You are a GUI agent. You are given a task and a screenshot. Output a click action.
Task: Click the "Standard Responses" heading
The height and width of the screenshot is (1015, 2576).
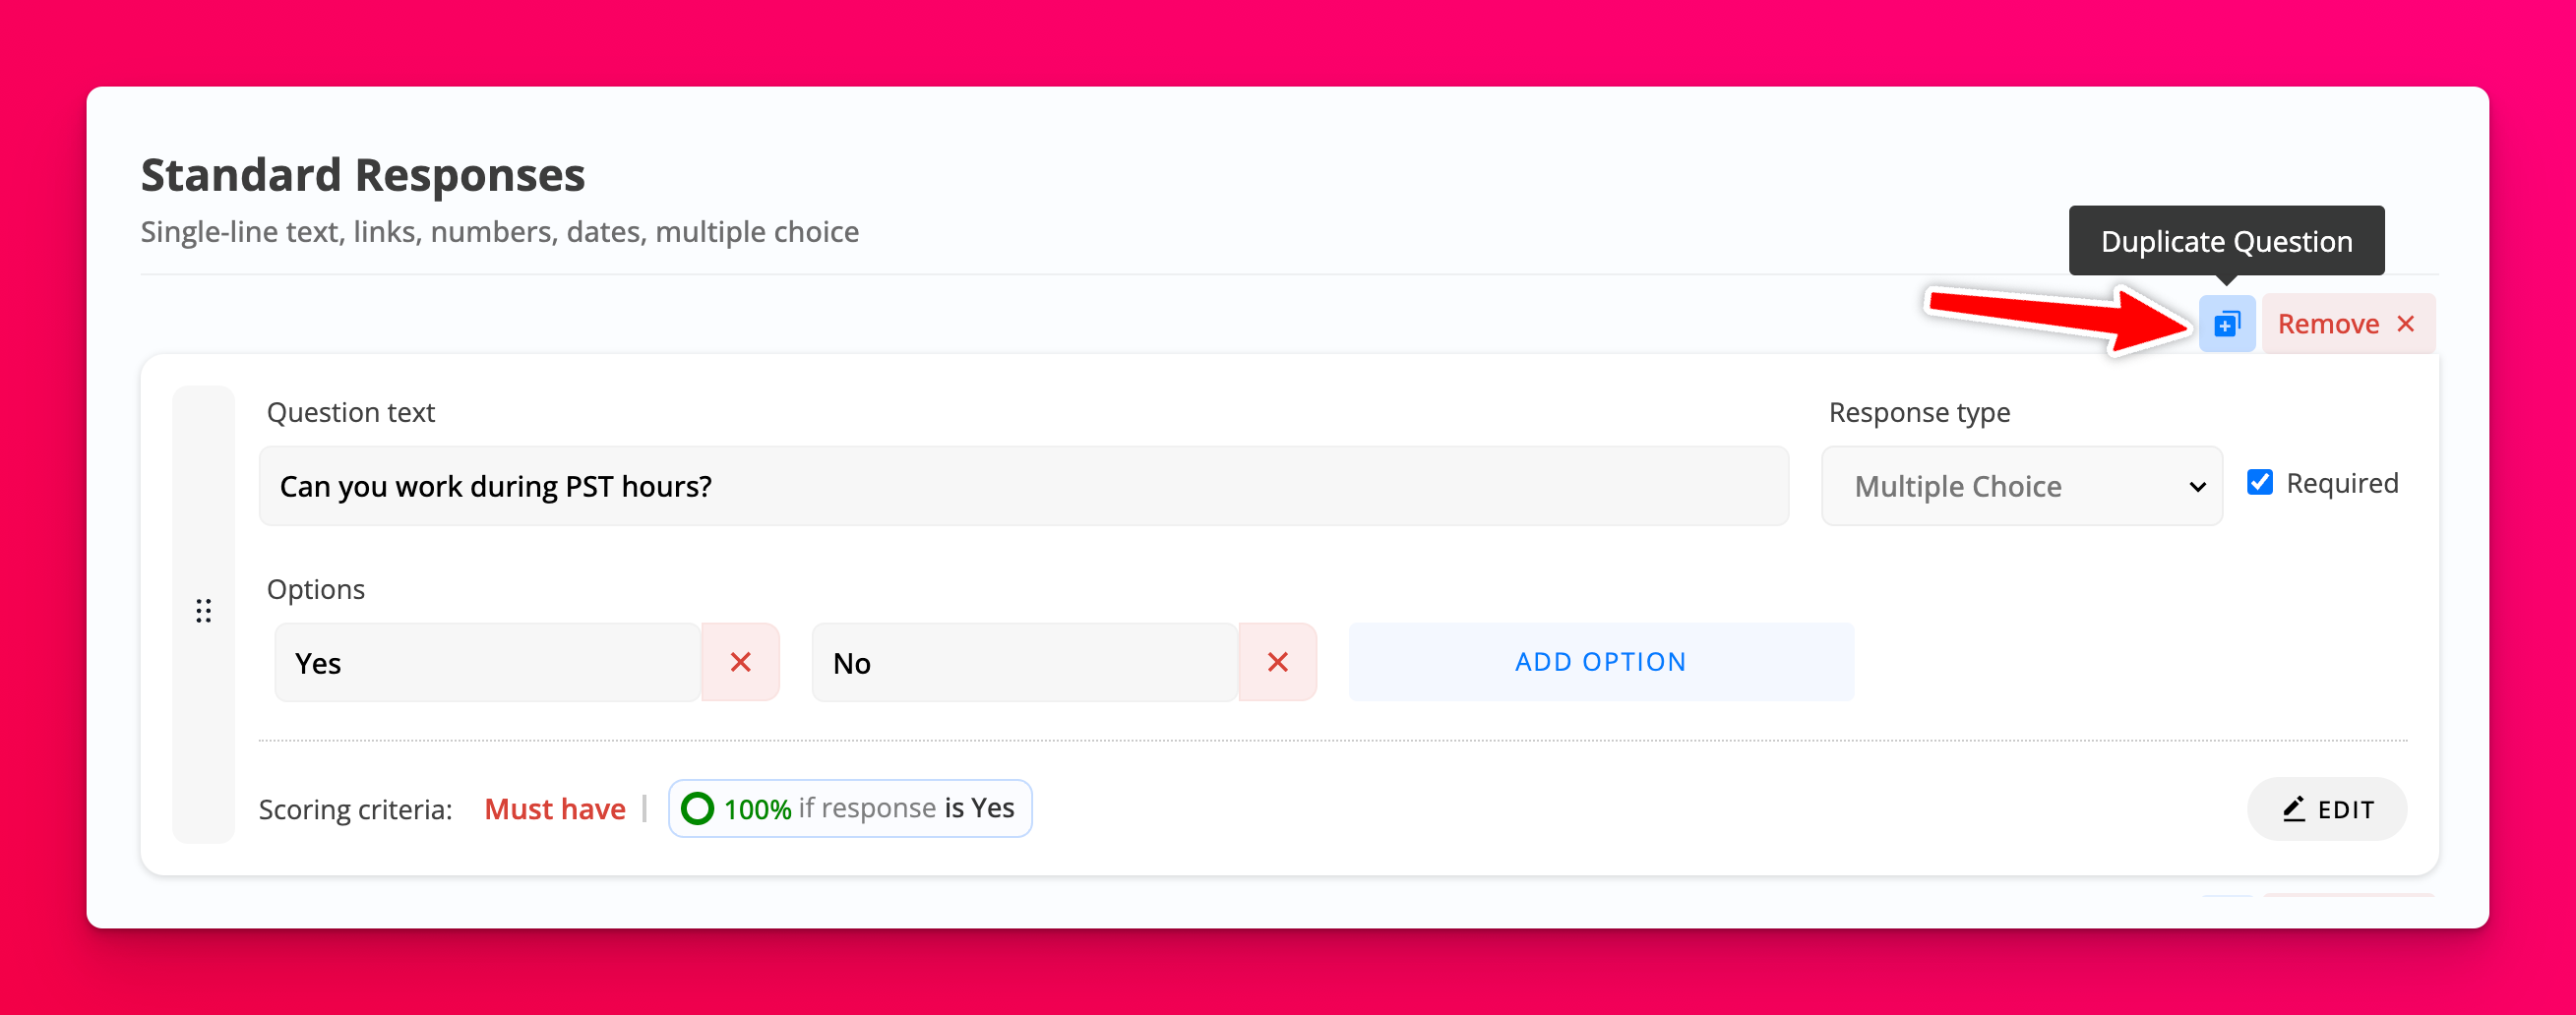pyautogui.click(x=363, y=175)
